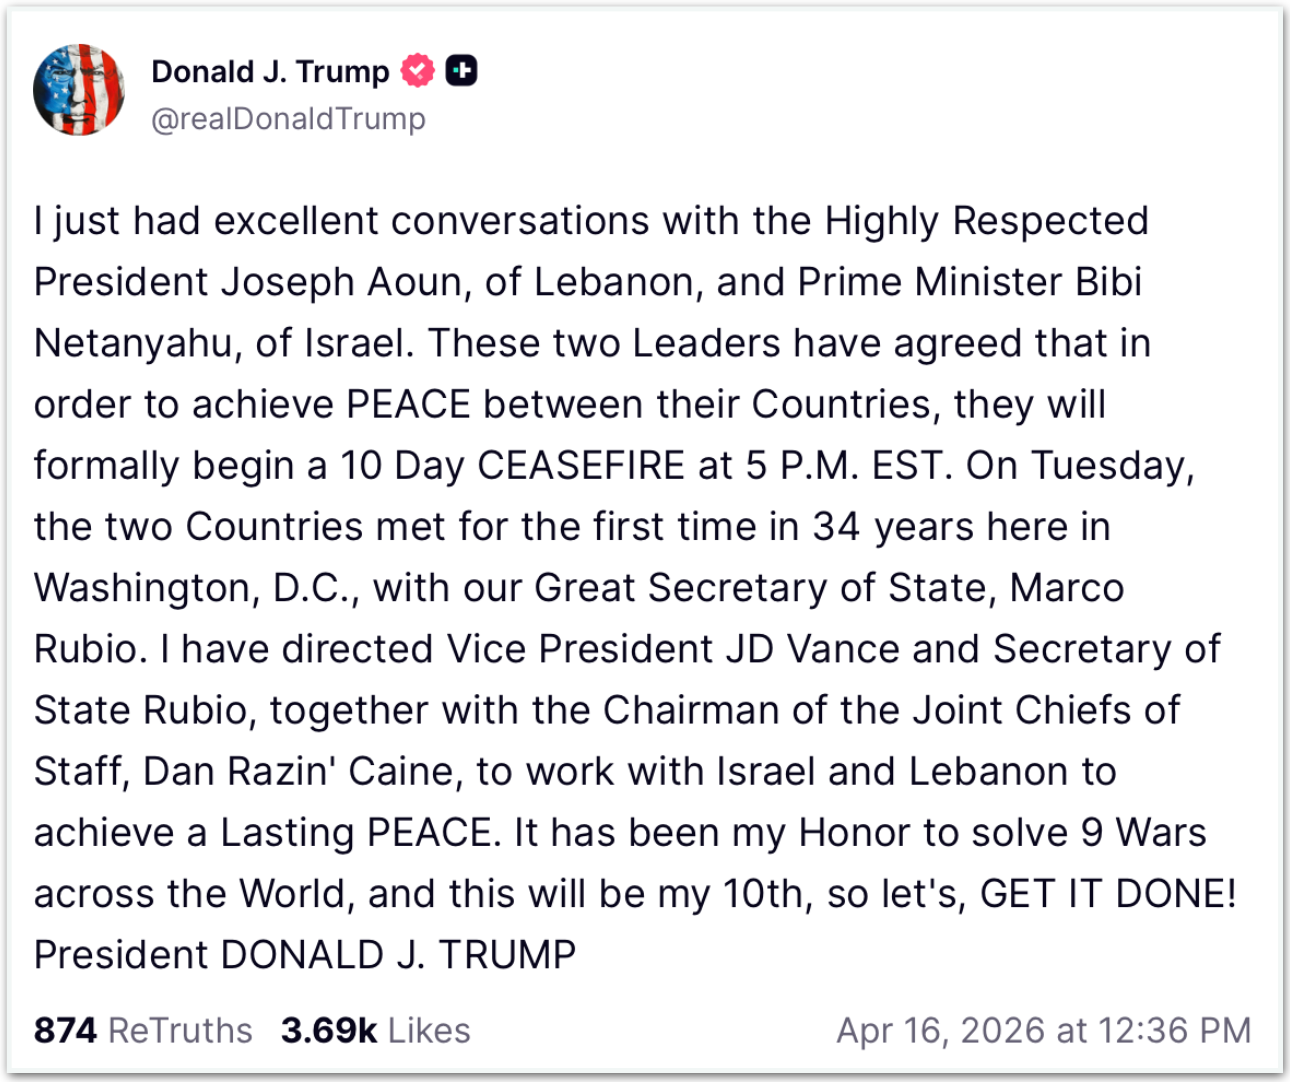1290x1082 pixels.
Task: Click the black plus badge icon
Action: point(461,71)
